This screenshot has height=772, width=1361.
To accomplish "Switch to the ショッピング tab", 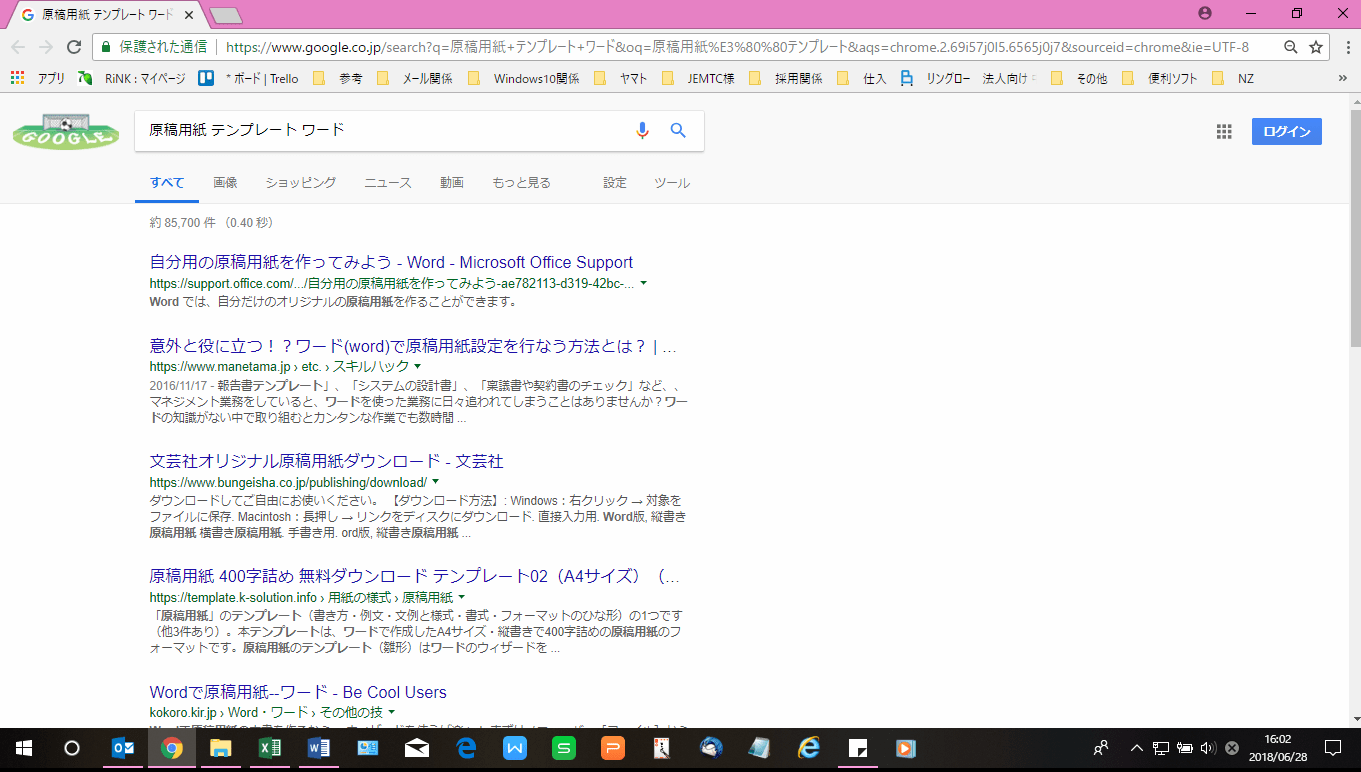I will pos(301,183).
